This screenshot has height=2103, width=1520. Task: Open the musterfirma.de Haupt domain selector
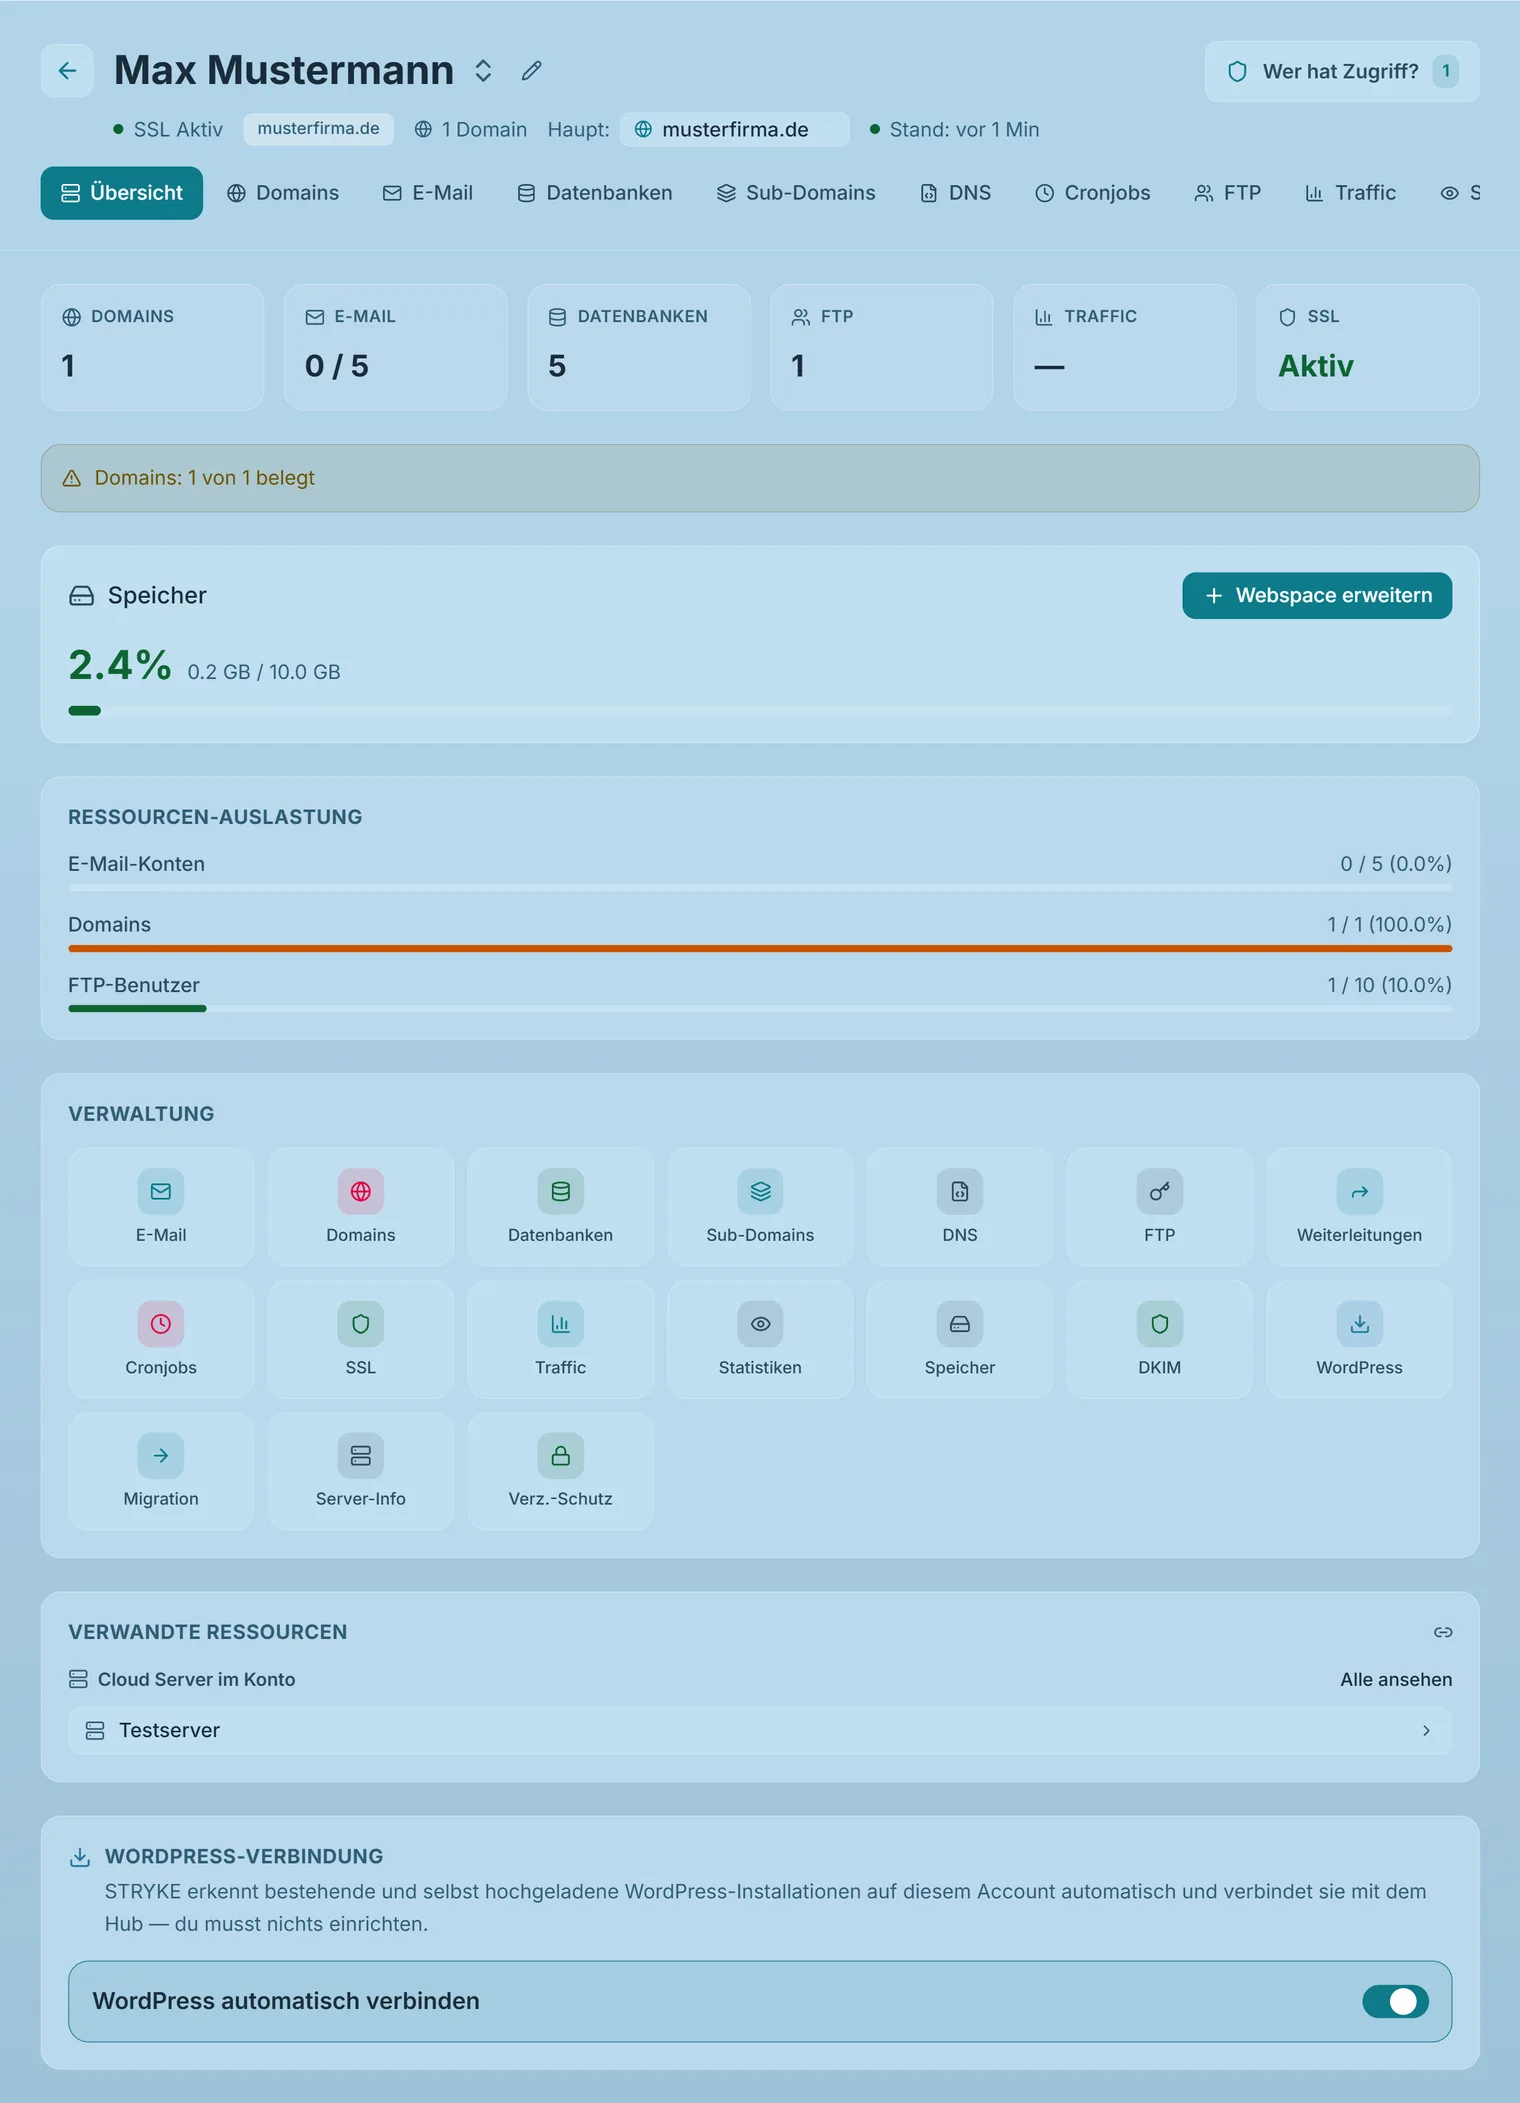coord(735,130)
